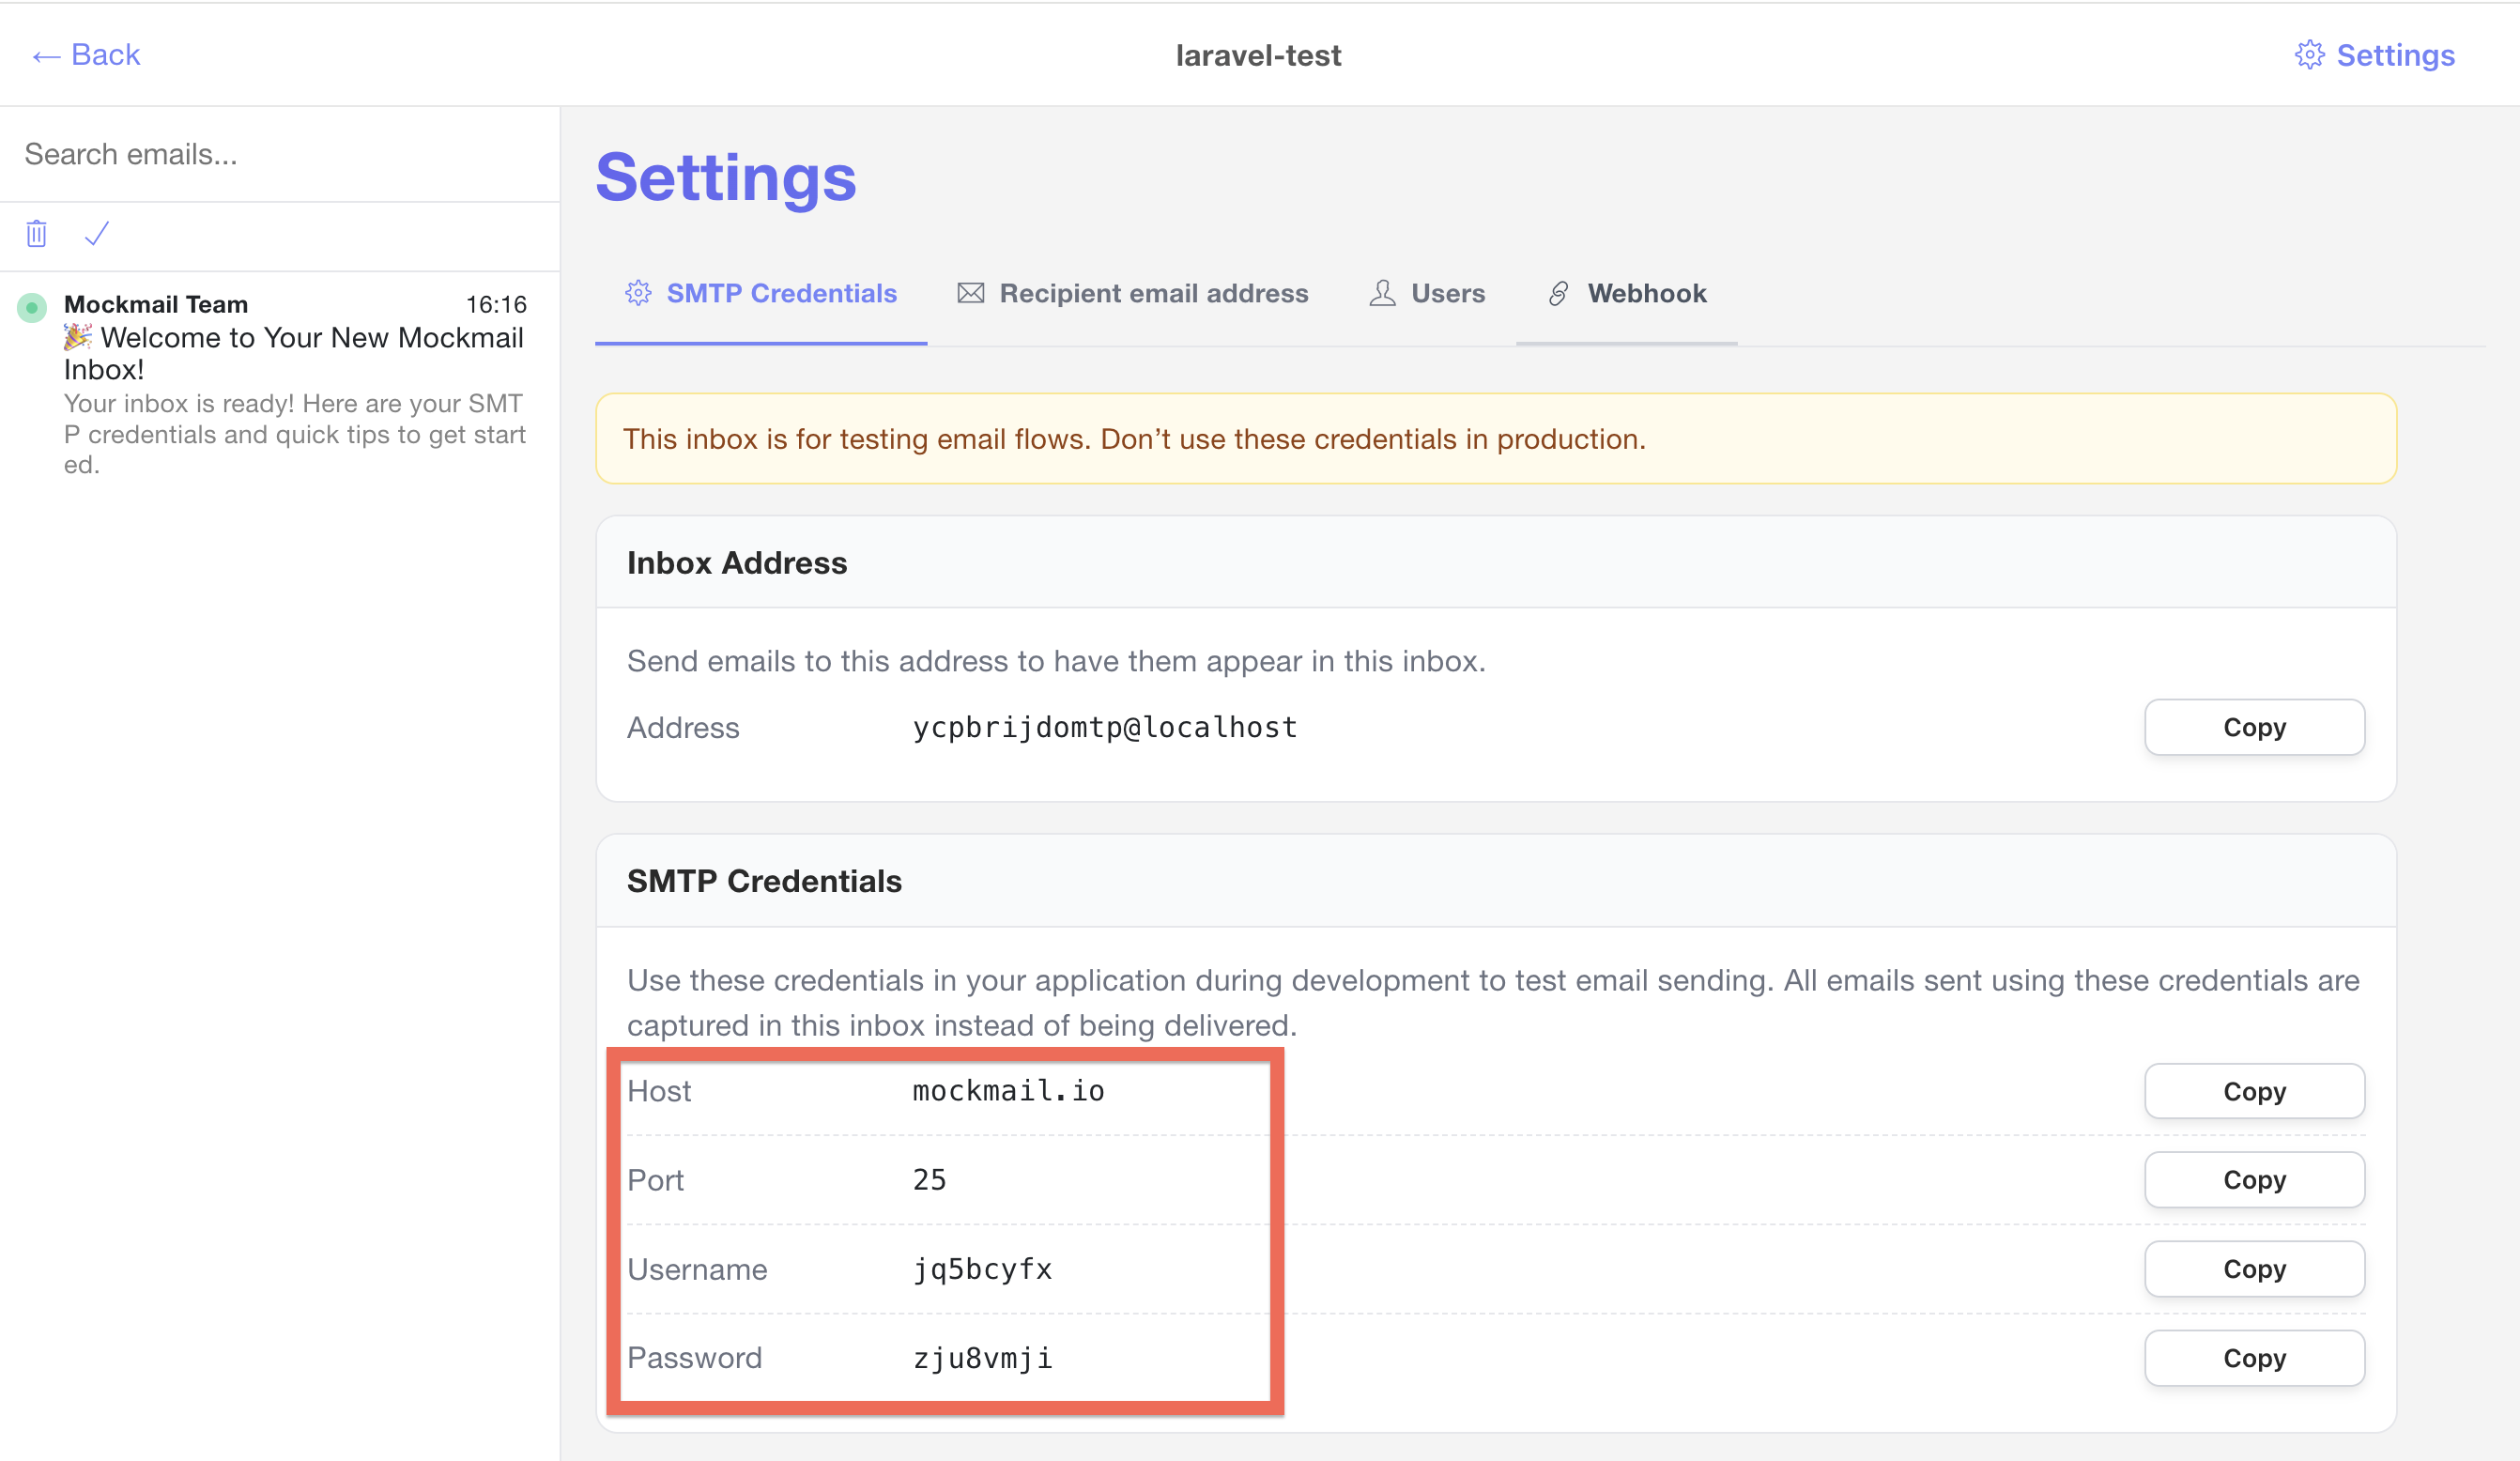Copy the SMTP host mockmail.io
Screen dimensions: 2520x1461
pos(2254,1091)
